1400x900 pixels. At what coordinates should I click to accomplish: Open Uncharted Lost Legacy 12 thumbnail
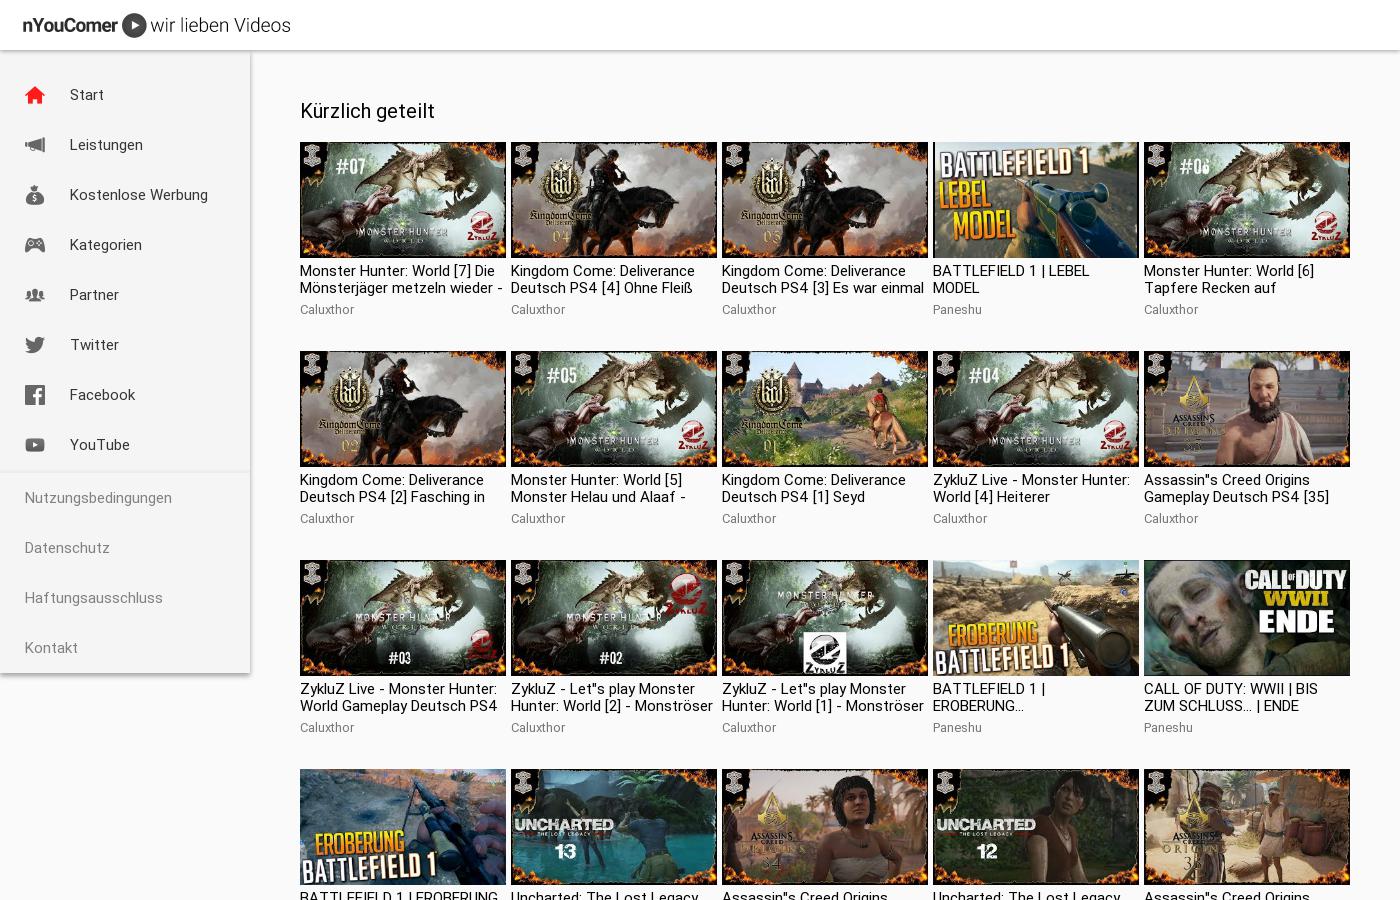[1036, 827]
